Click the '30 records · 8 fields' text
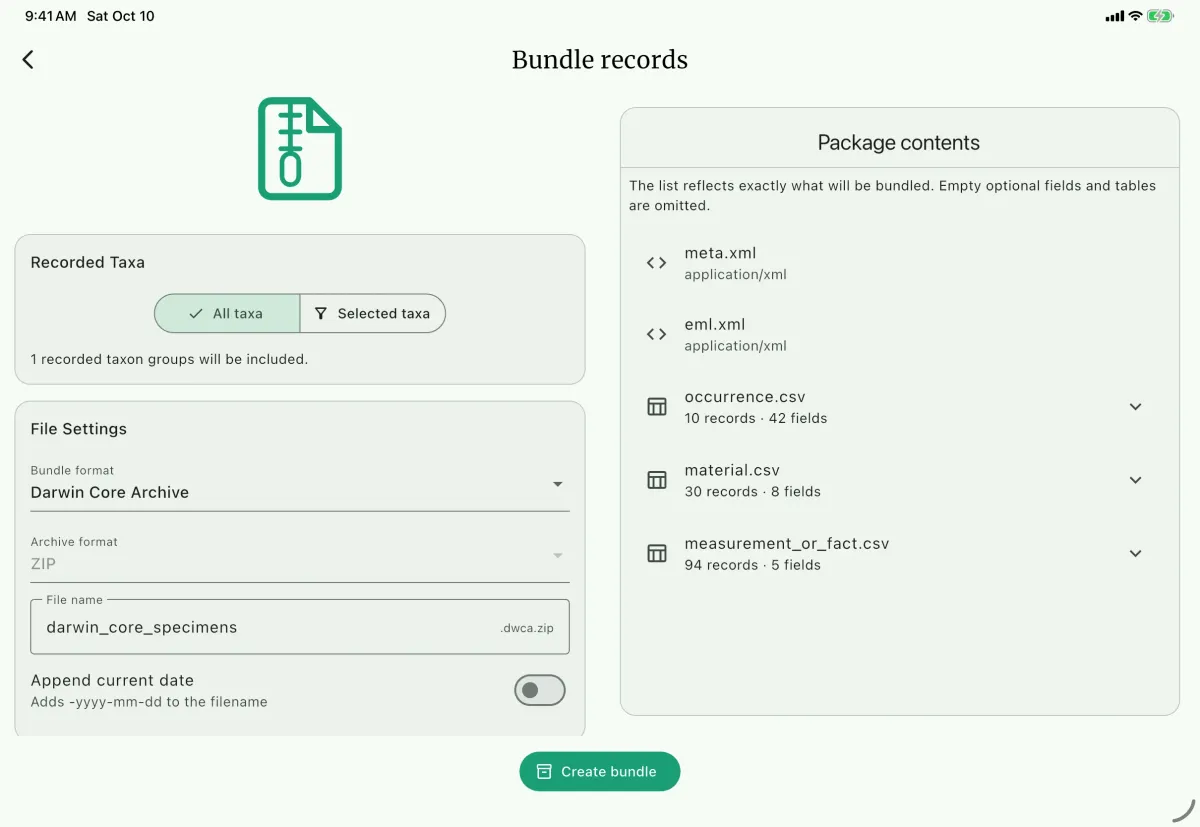Image resolution: width=1200 pixels, height=827 pixels. click(x=752, y=491)
